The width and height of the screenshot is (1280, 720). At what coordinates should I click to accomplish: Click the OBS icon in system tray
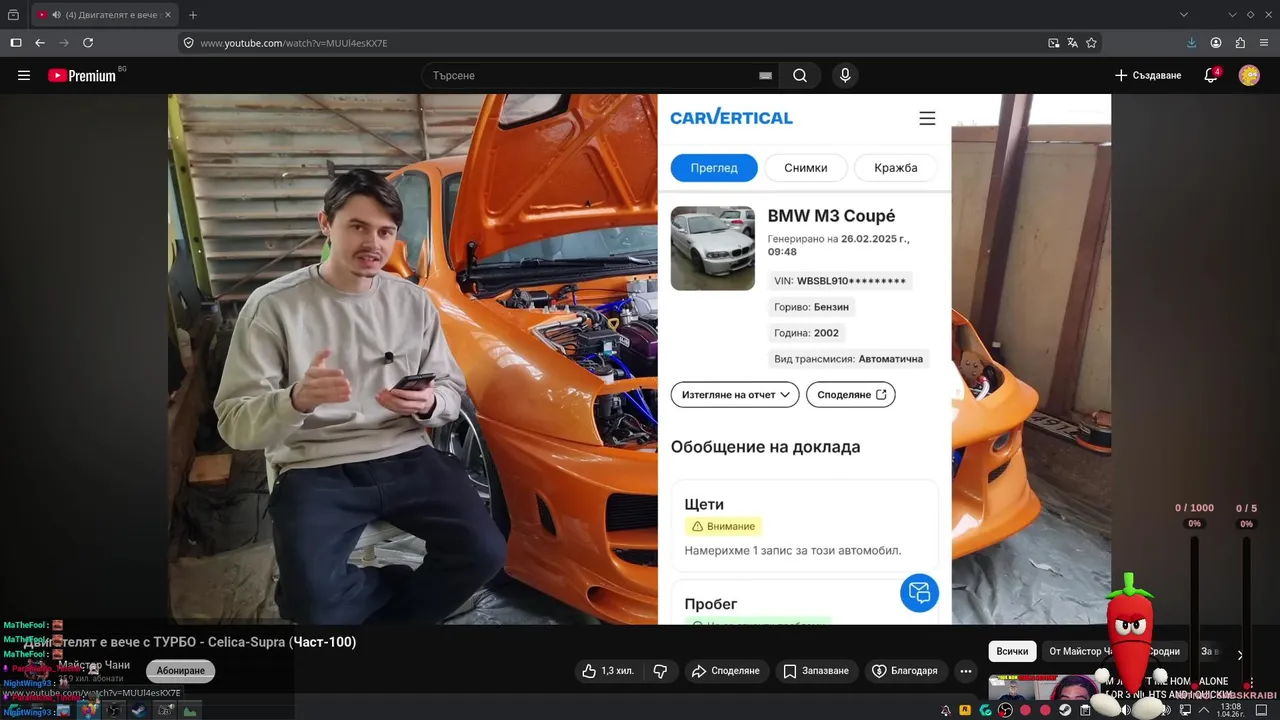[x=1005, y=710]
